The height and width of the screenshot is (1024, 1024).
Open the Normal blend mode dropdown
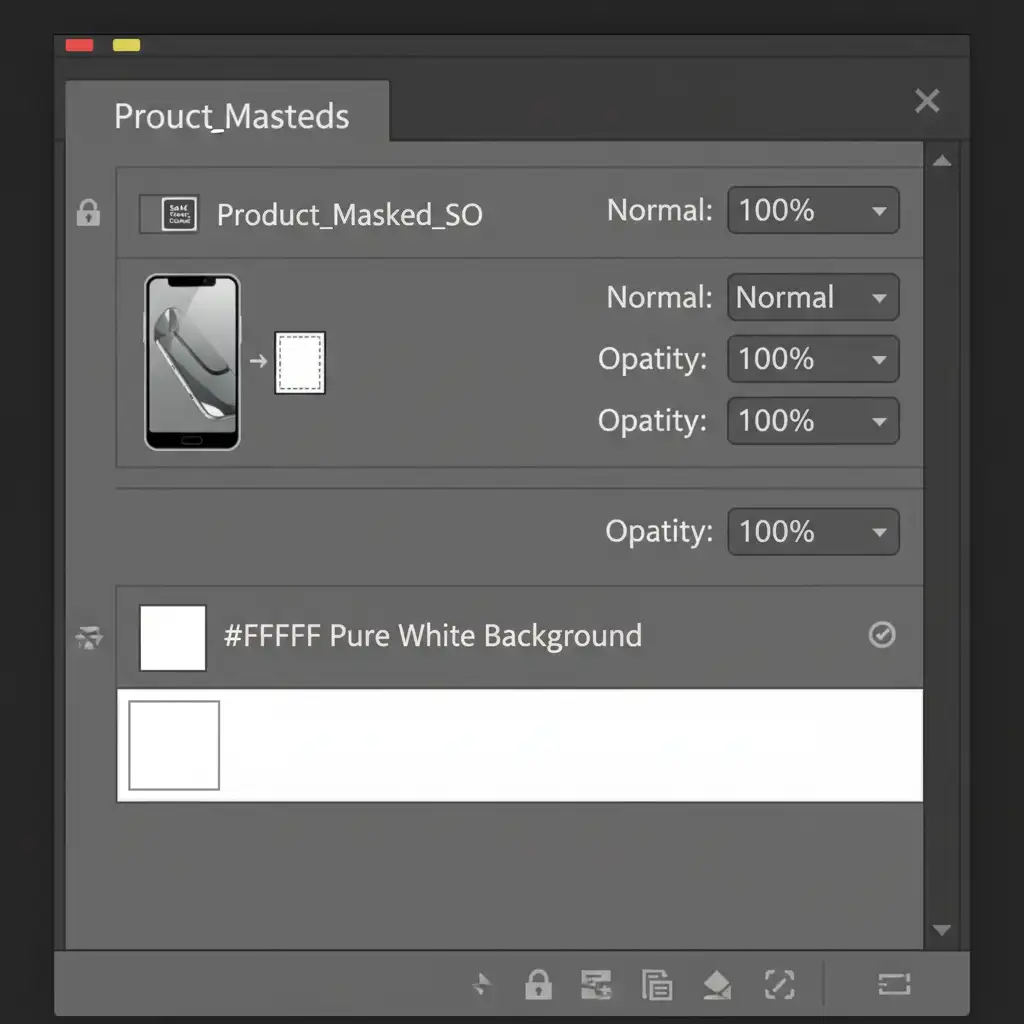tap(812, 298)
